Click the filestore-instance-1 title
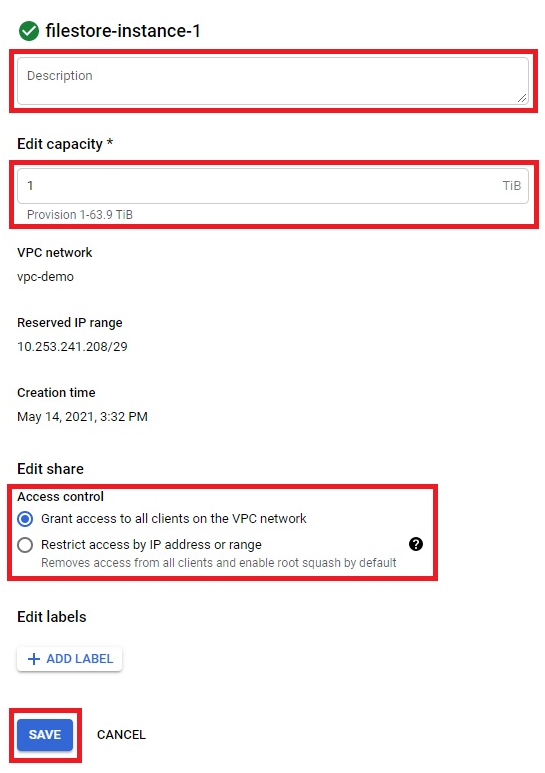 click(x=123, y=31)
